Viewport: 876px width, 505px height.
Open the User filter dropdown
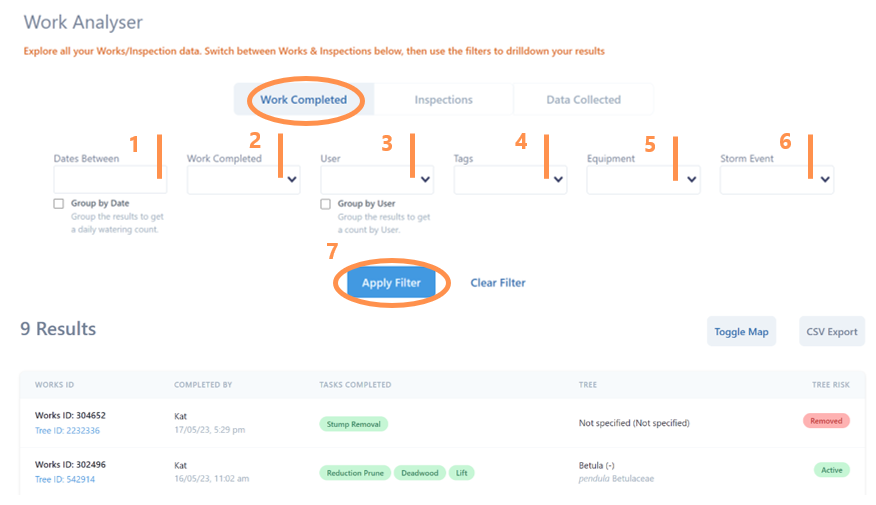point(376,180)
